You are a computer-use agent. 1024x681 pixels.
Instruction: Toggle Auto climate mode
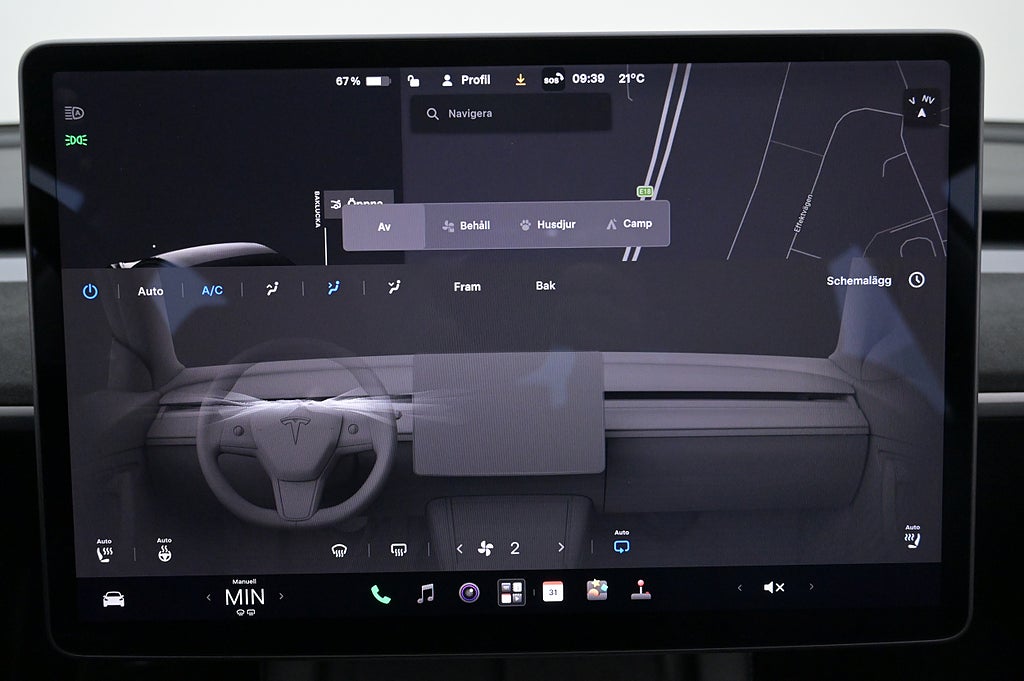point(150,291)
